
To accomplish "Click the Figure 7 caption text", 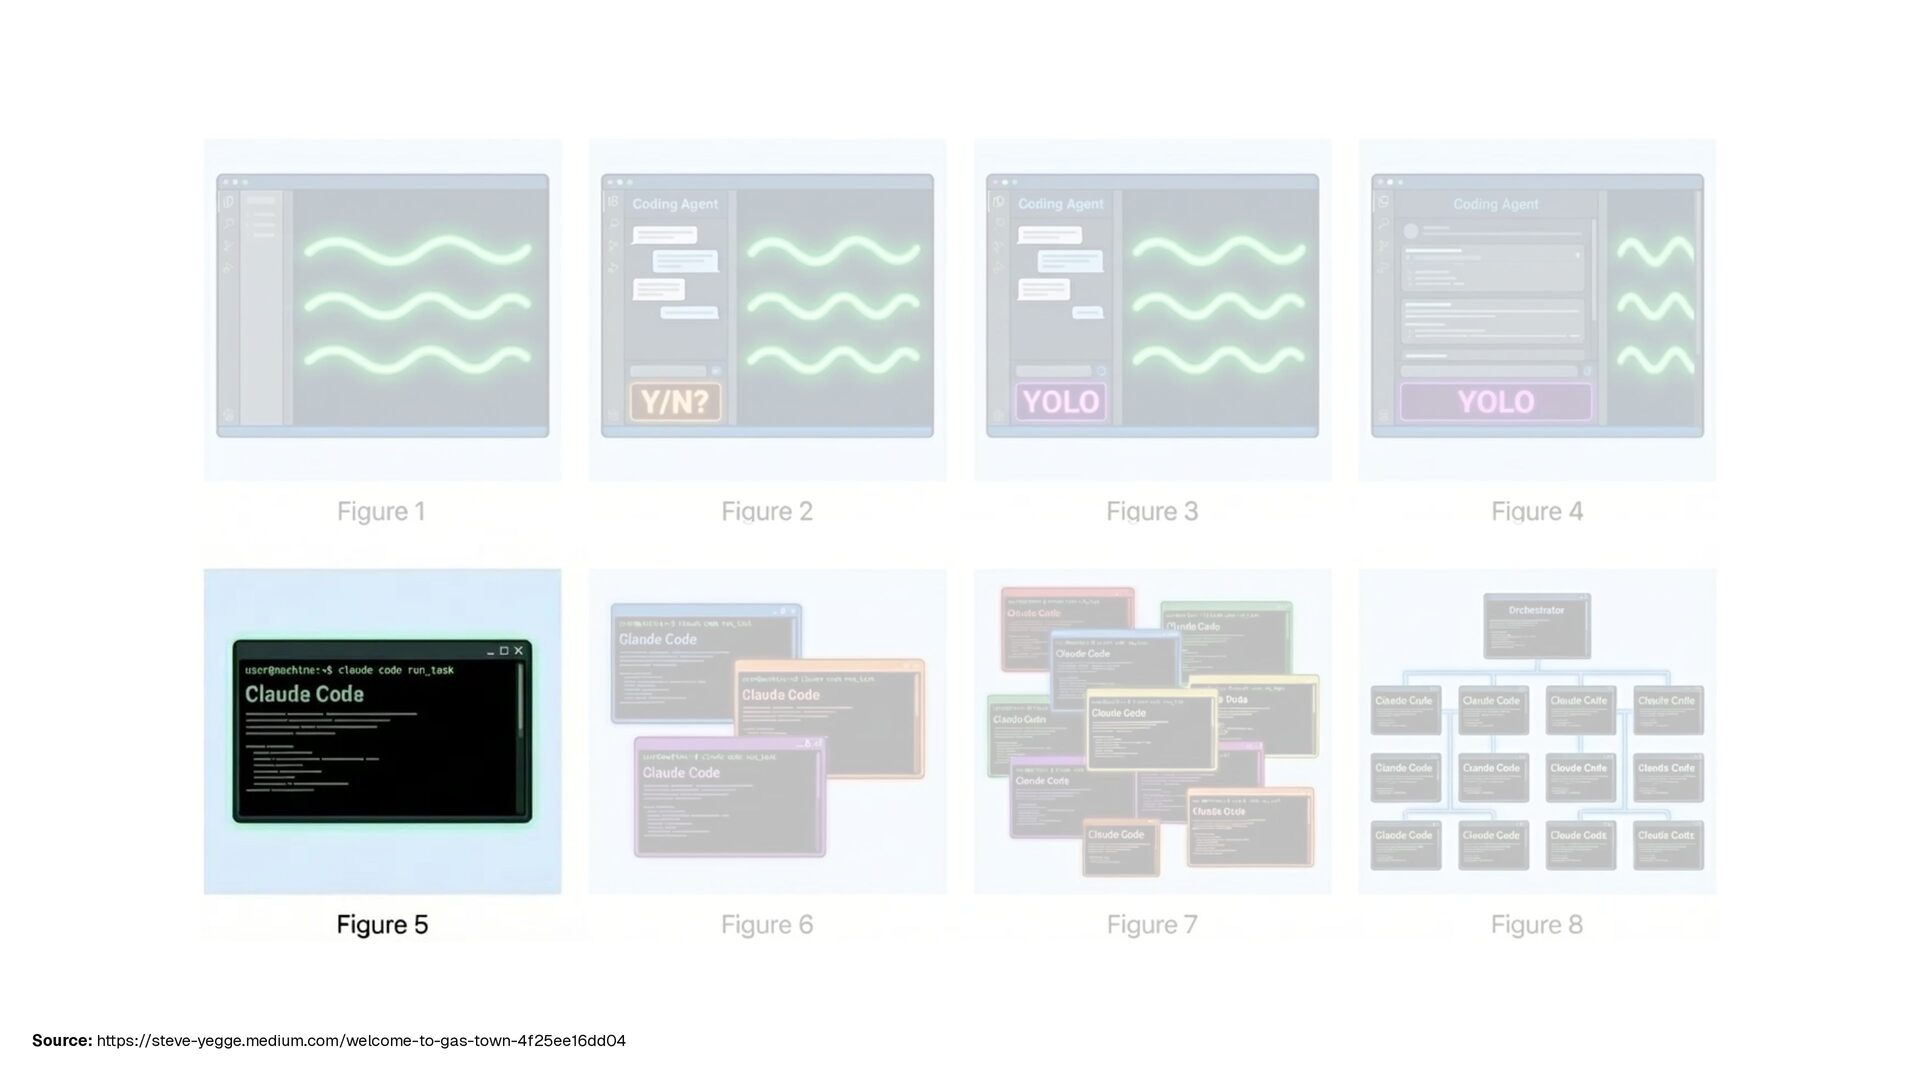I will point(1152,925).
